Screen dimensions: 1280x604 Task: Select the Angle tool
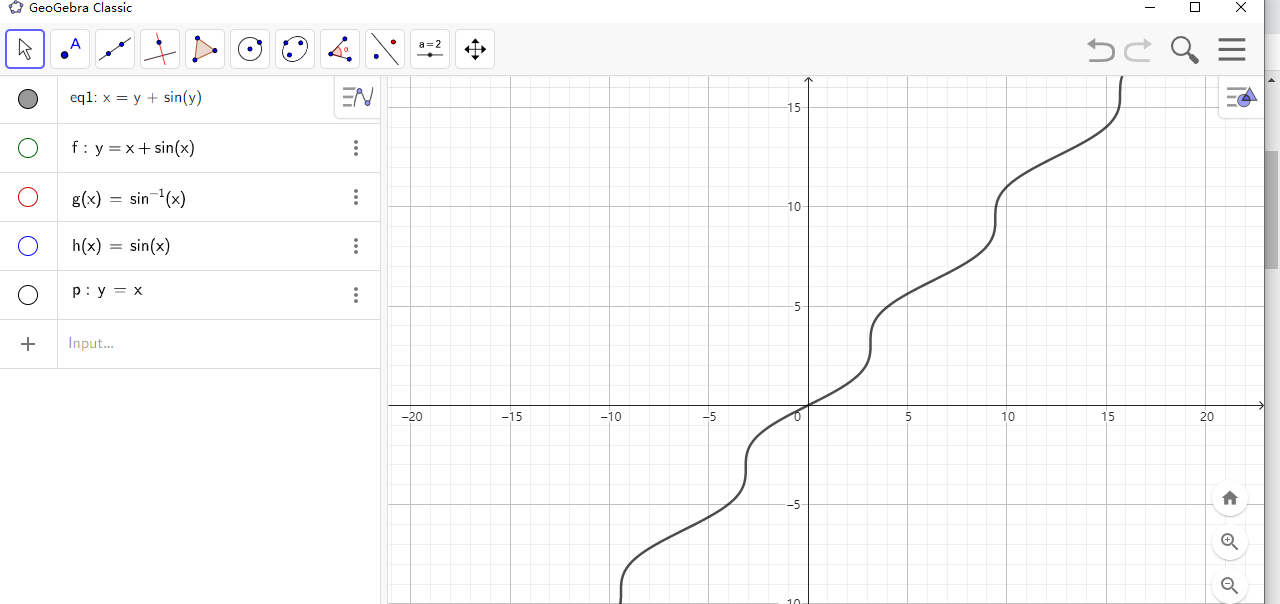point(339,48)
